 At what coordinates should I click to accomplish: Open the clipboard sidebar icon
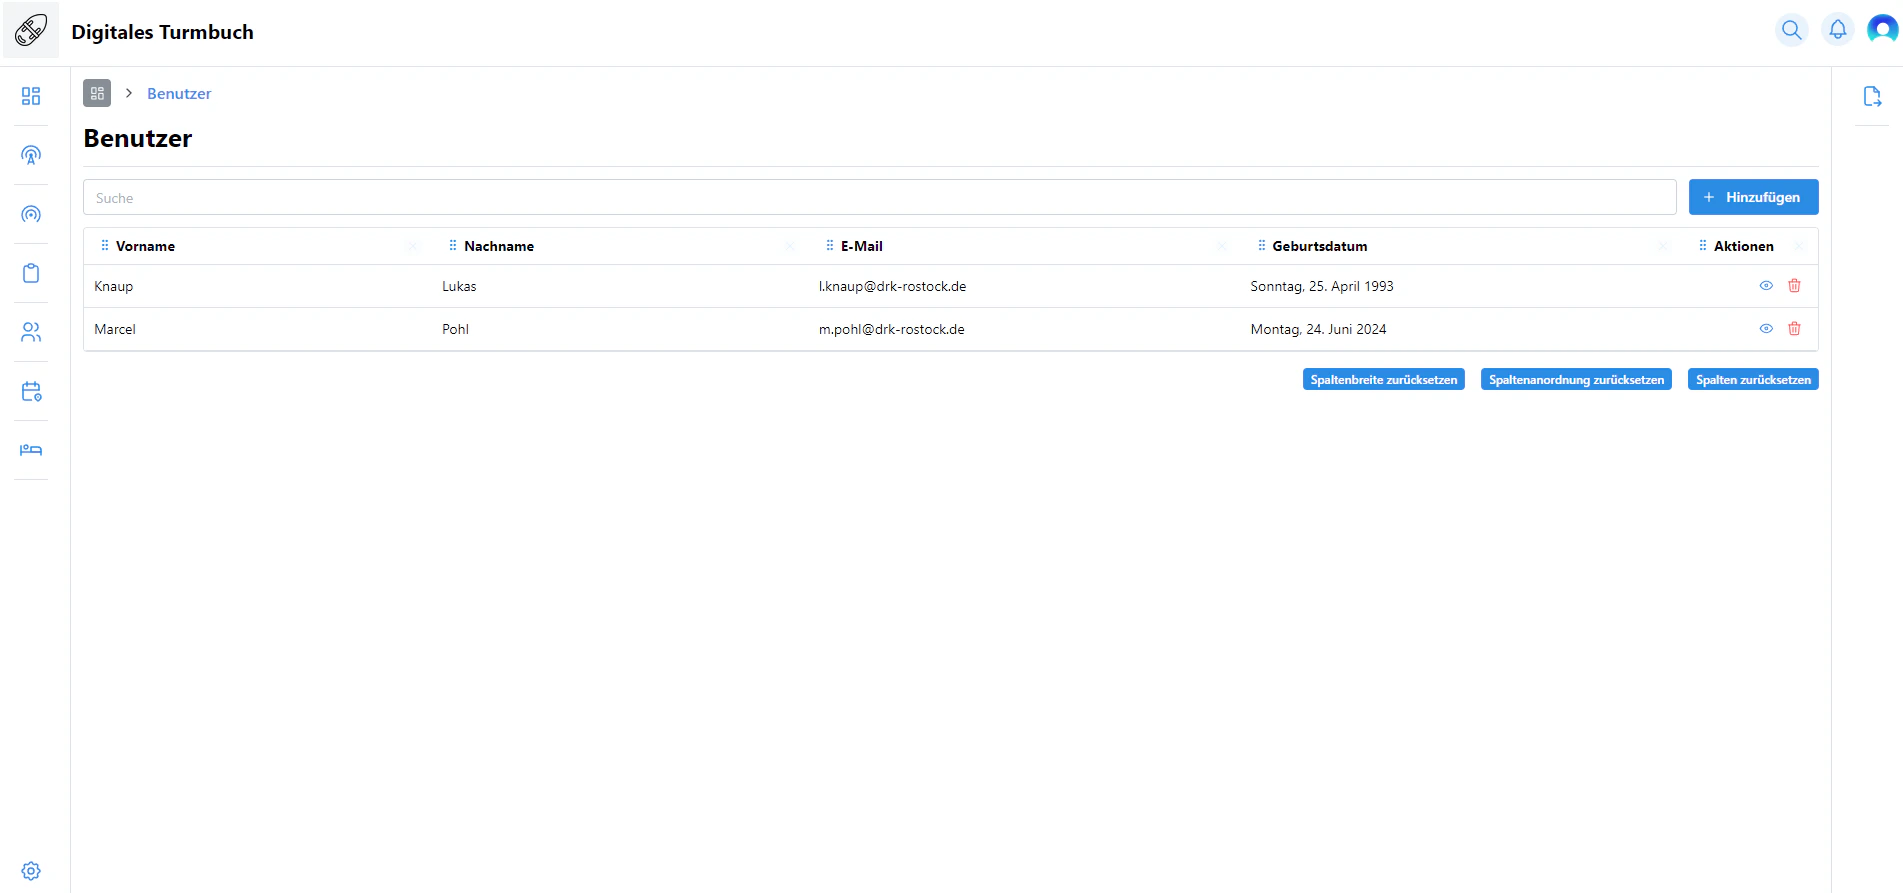(31, 273)
